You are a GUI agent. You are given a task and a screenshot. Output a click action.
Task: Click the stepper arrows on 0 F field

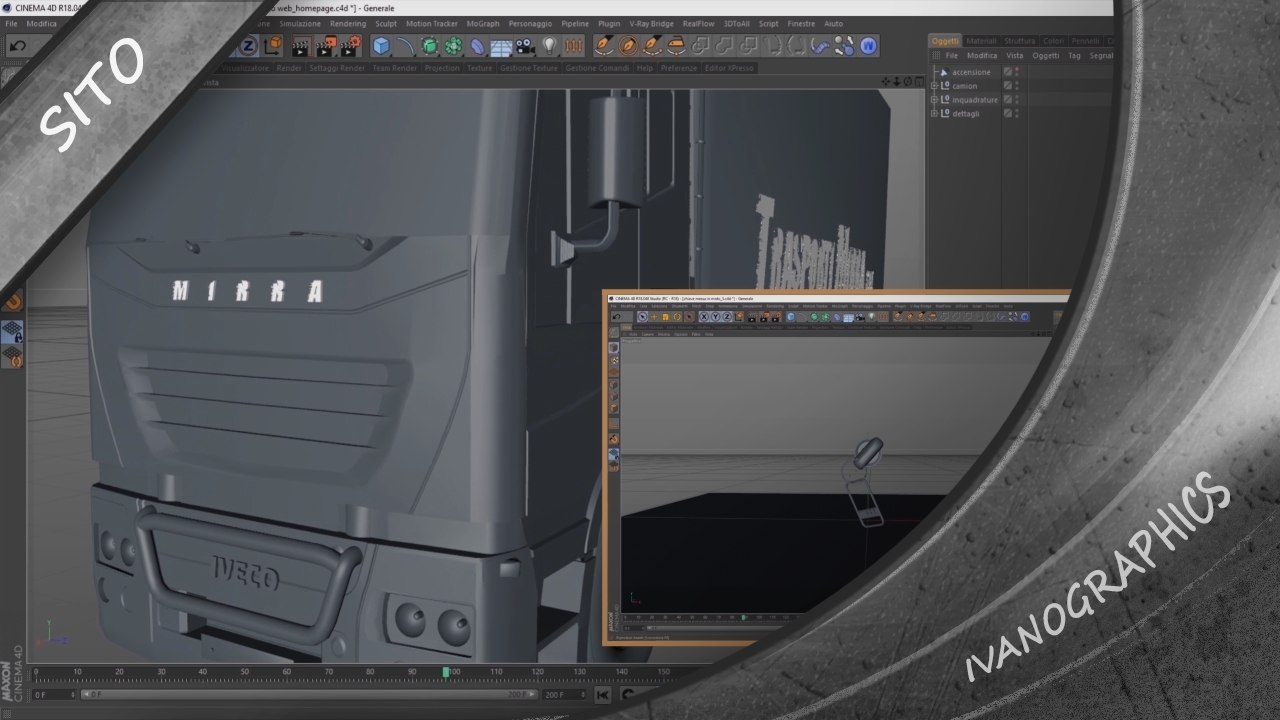73,694
